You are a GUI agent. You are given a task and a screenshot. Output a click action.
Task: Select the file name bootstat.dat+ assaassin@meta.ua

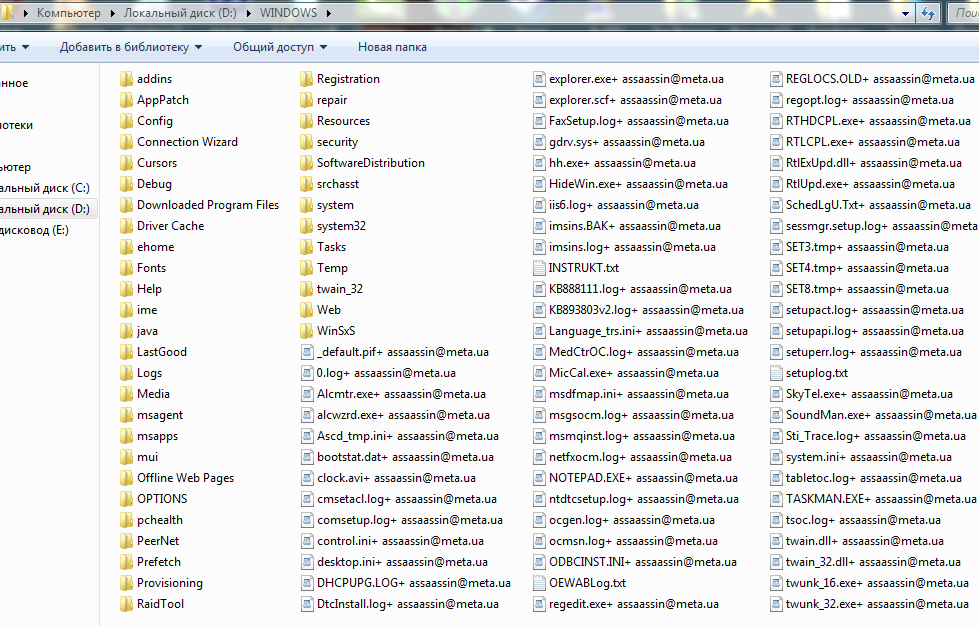coord(405,457)
